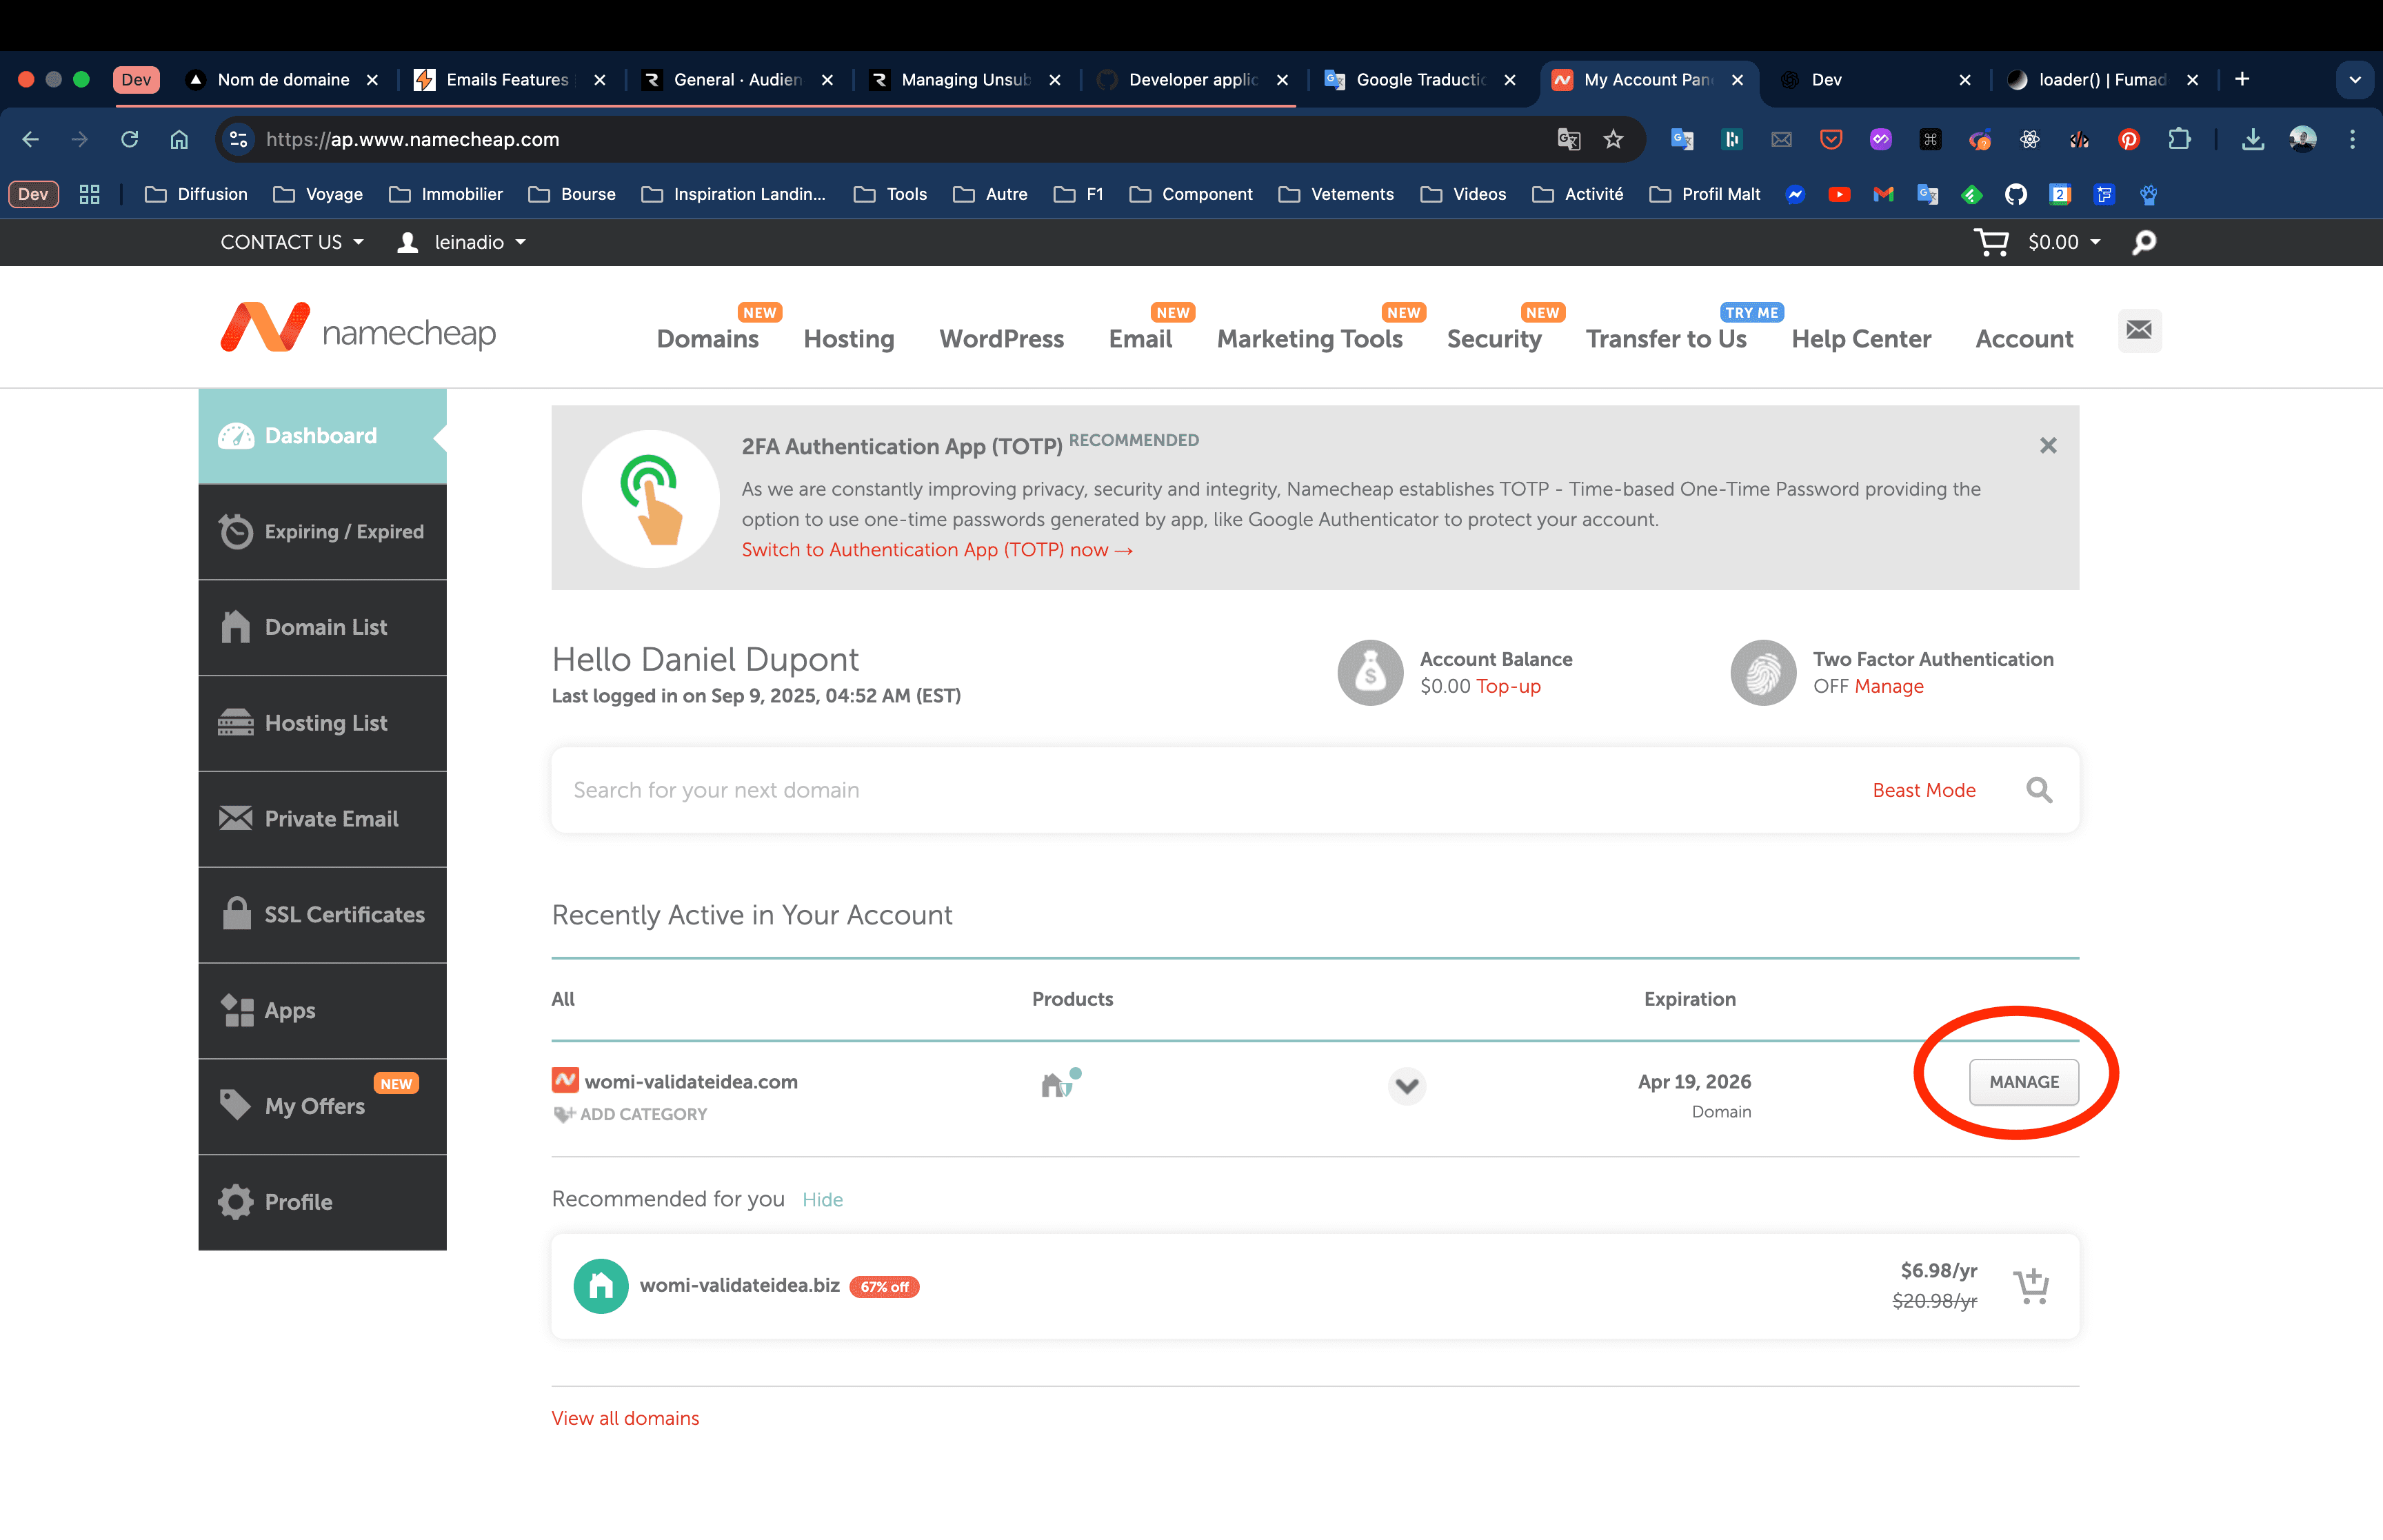
Task: Open the CONTACT US dropdown
Action: pos(292,242)
